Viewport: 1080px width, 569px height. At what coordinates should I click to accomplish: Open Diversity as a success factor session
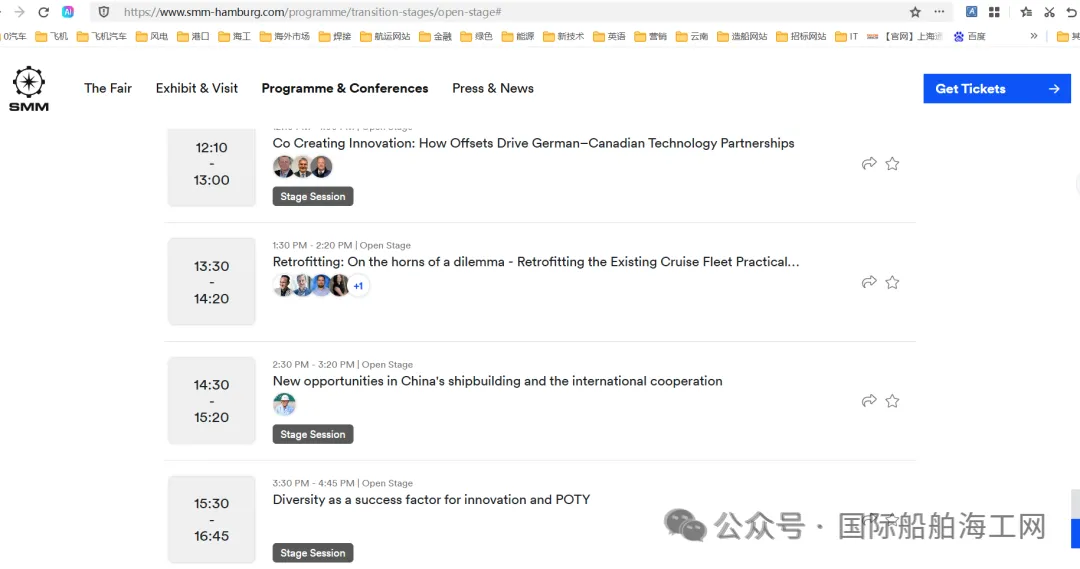[431, 499]
